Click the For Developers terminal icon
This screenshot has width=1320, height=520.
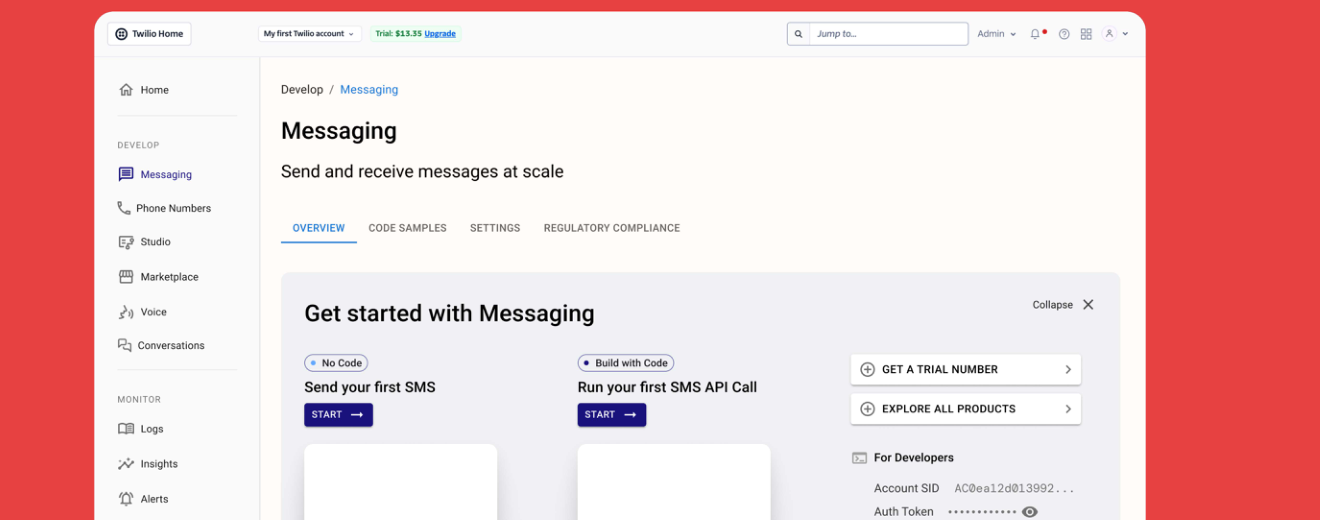860,458
